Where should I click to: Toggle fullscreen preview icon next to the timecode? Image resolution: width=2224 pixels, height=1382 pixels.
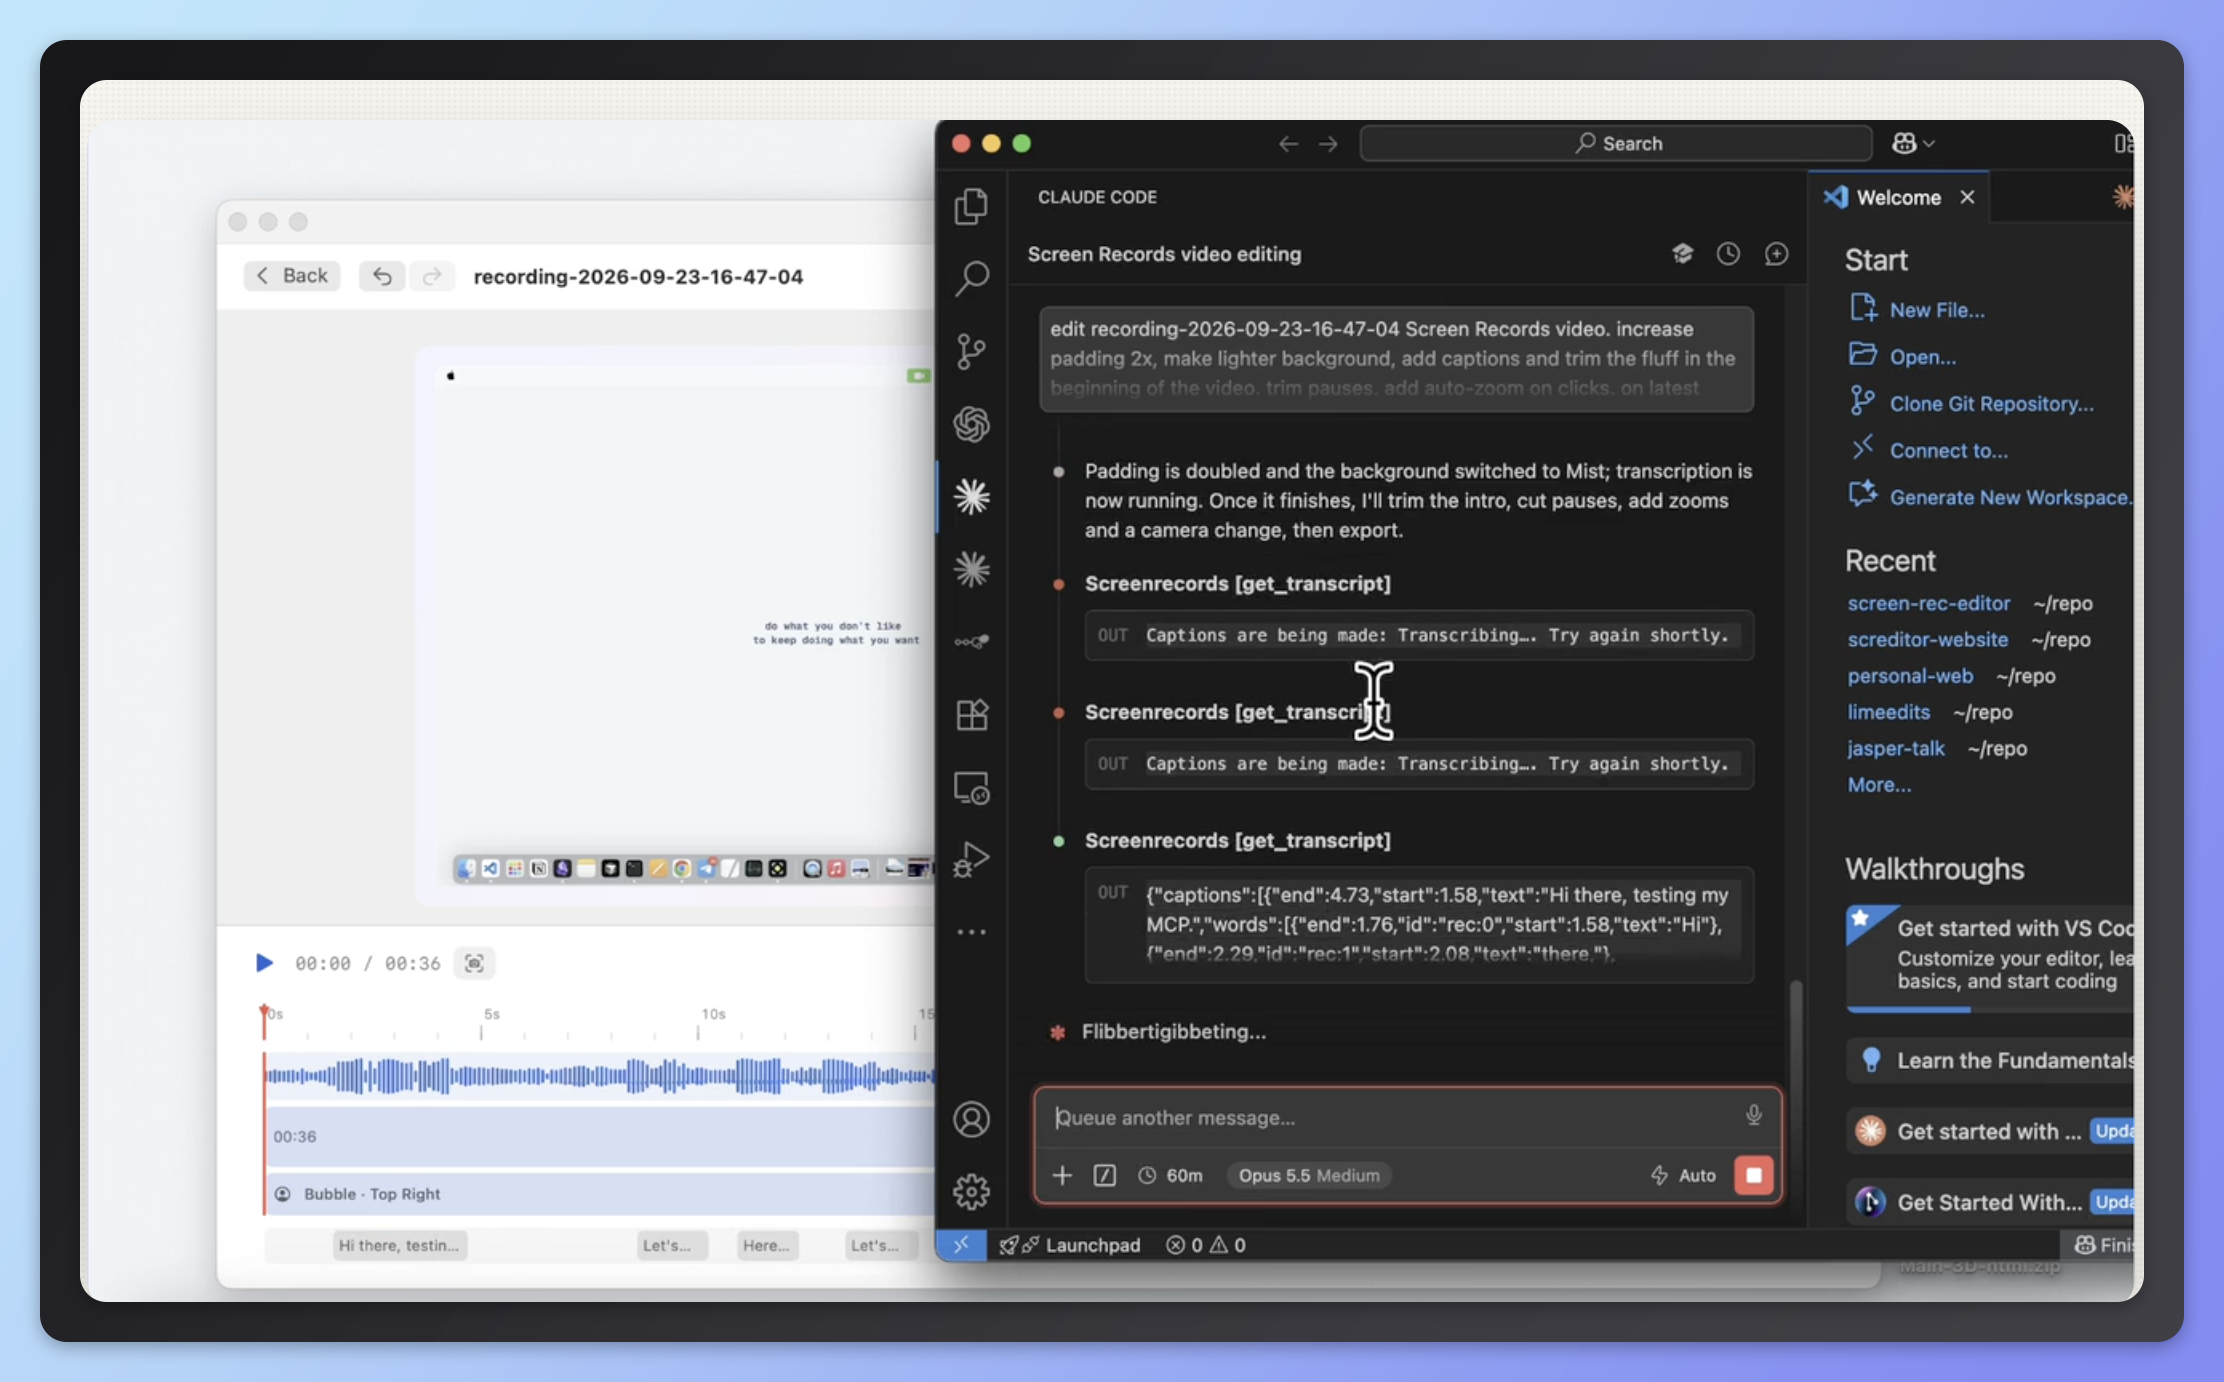474,963
